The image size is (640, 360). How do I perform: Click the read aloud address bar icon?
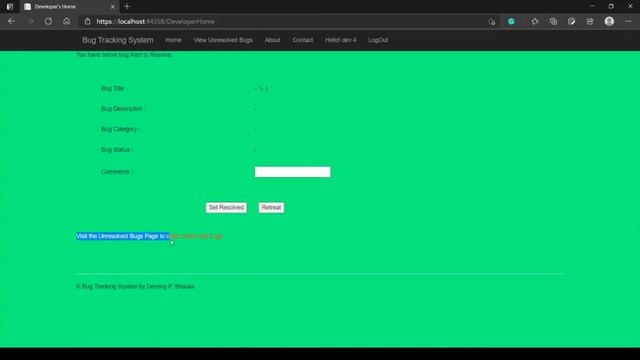492,22
